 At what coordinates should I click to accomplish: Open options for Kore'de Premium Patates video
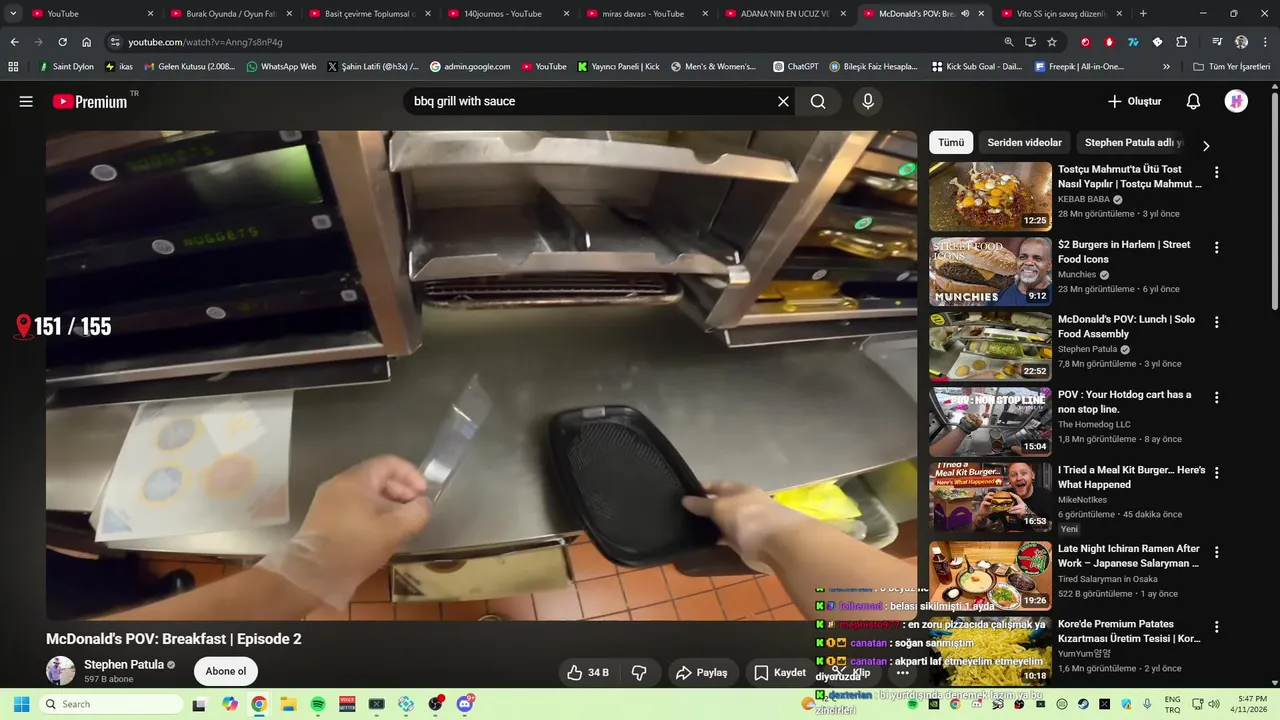coord(1216,627)
